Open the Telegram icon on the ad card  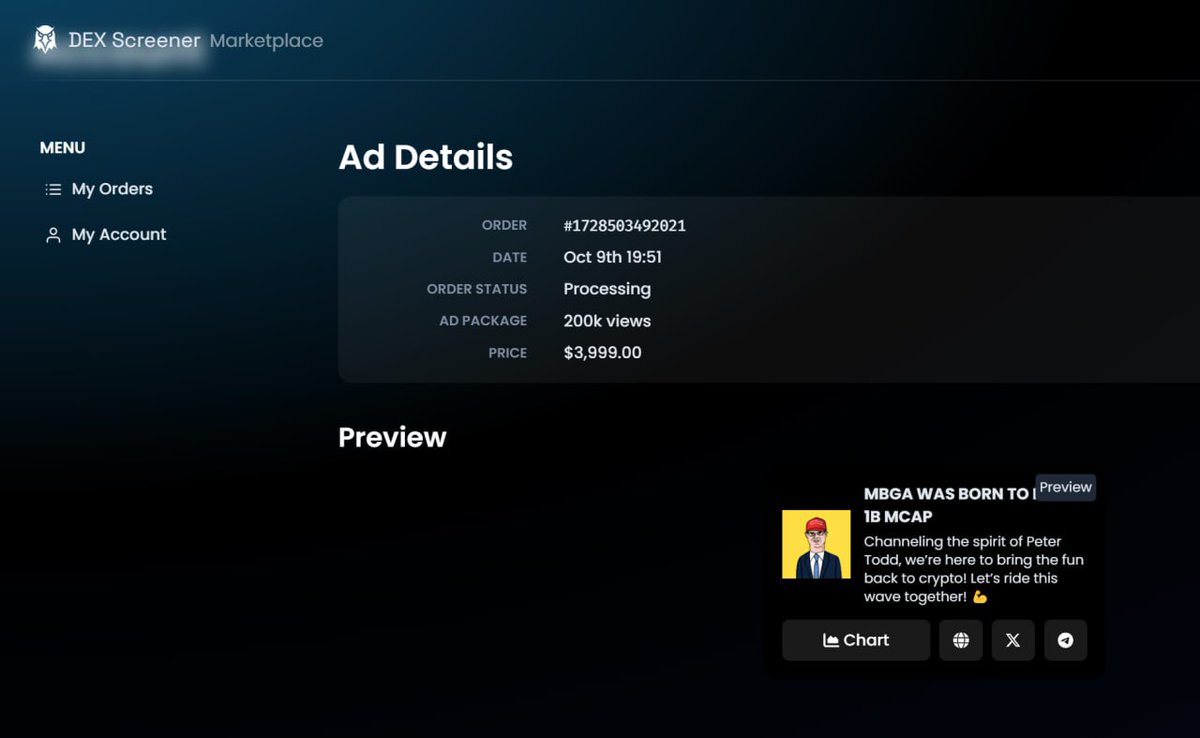tap(1065, 640)
